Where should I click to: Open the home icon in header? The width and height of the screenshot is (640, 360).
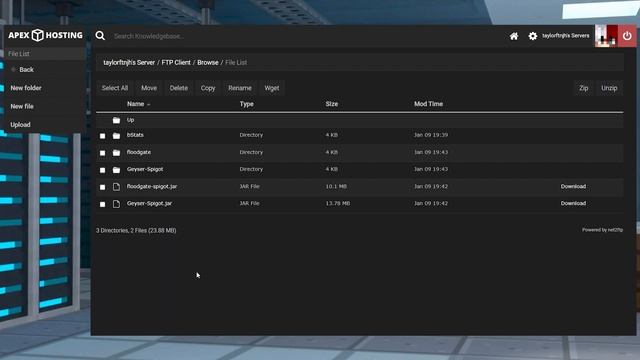514,36
